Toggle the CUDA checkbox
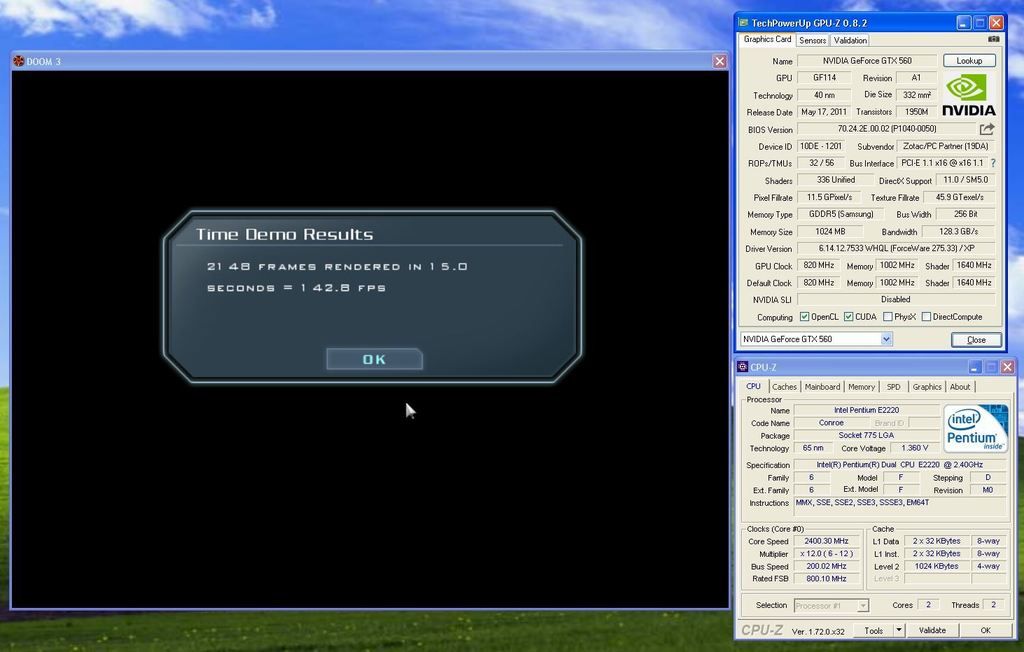 pos(848,317)
